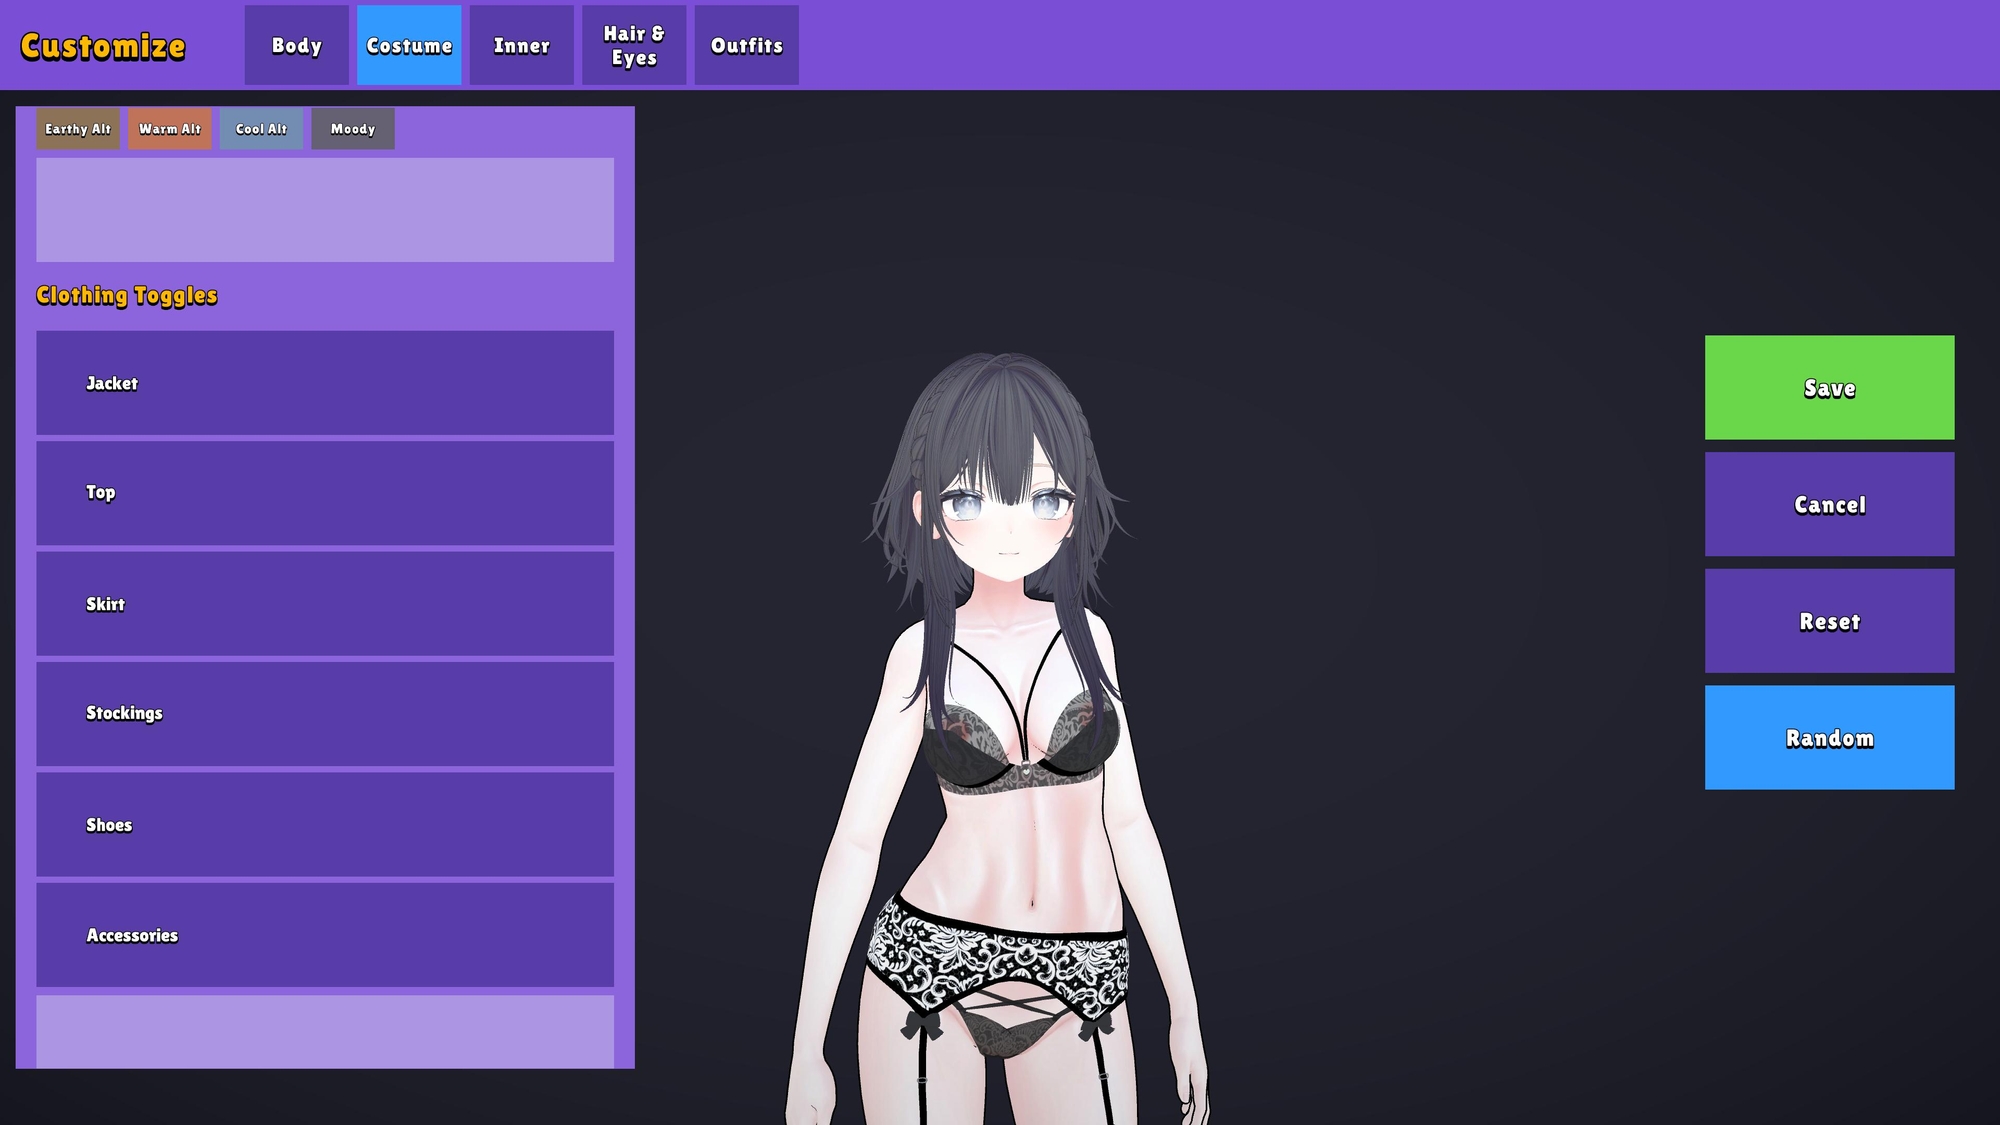The width and height of the screenshot is (2000, 1125).
Task: Apply the Earthy Alt color preset
Action: click(x=77, y=128)
